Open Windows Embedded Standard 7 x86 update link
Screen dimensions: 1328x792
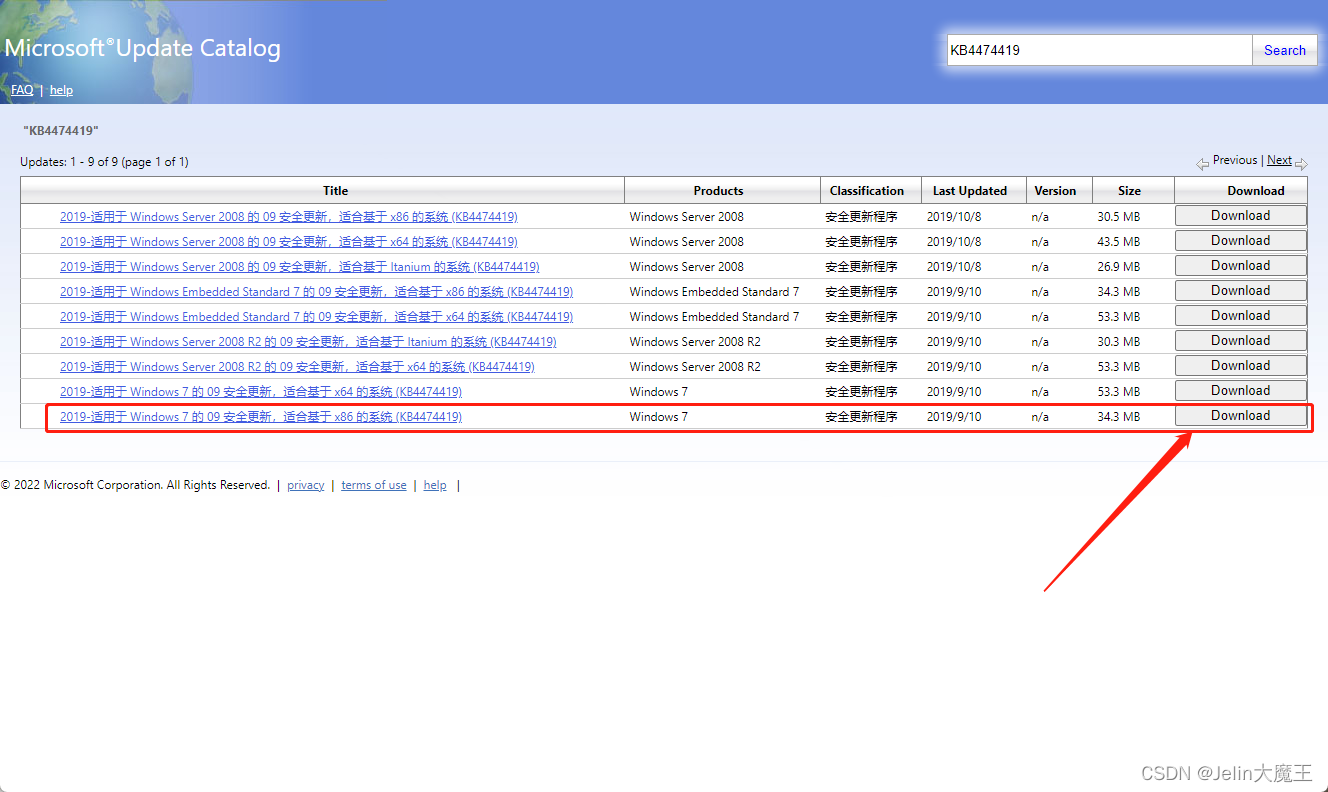point(316,292)
